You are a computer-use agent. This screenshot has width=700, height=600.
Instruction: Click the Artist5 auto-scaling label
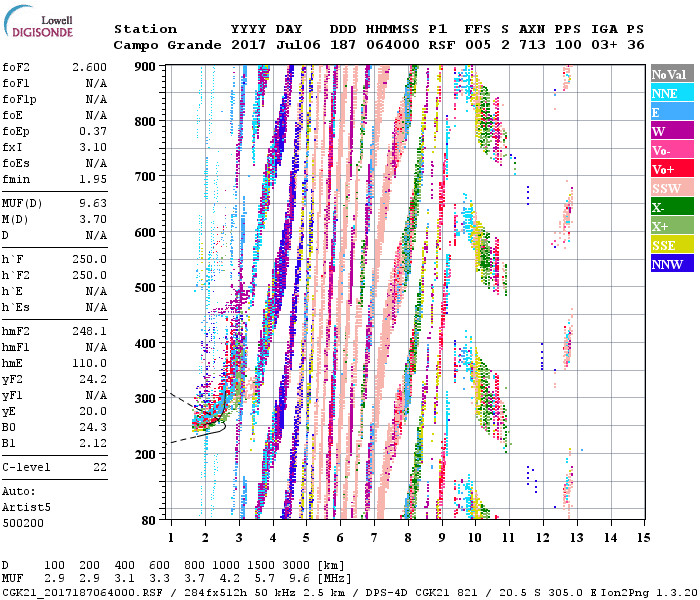pyautogui.click(x=25, y=507)
